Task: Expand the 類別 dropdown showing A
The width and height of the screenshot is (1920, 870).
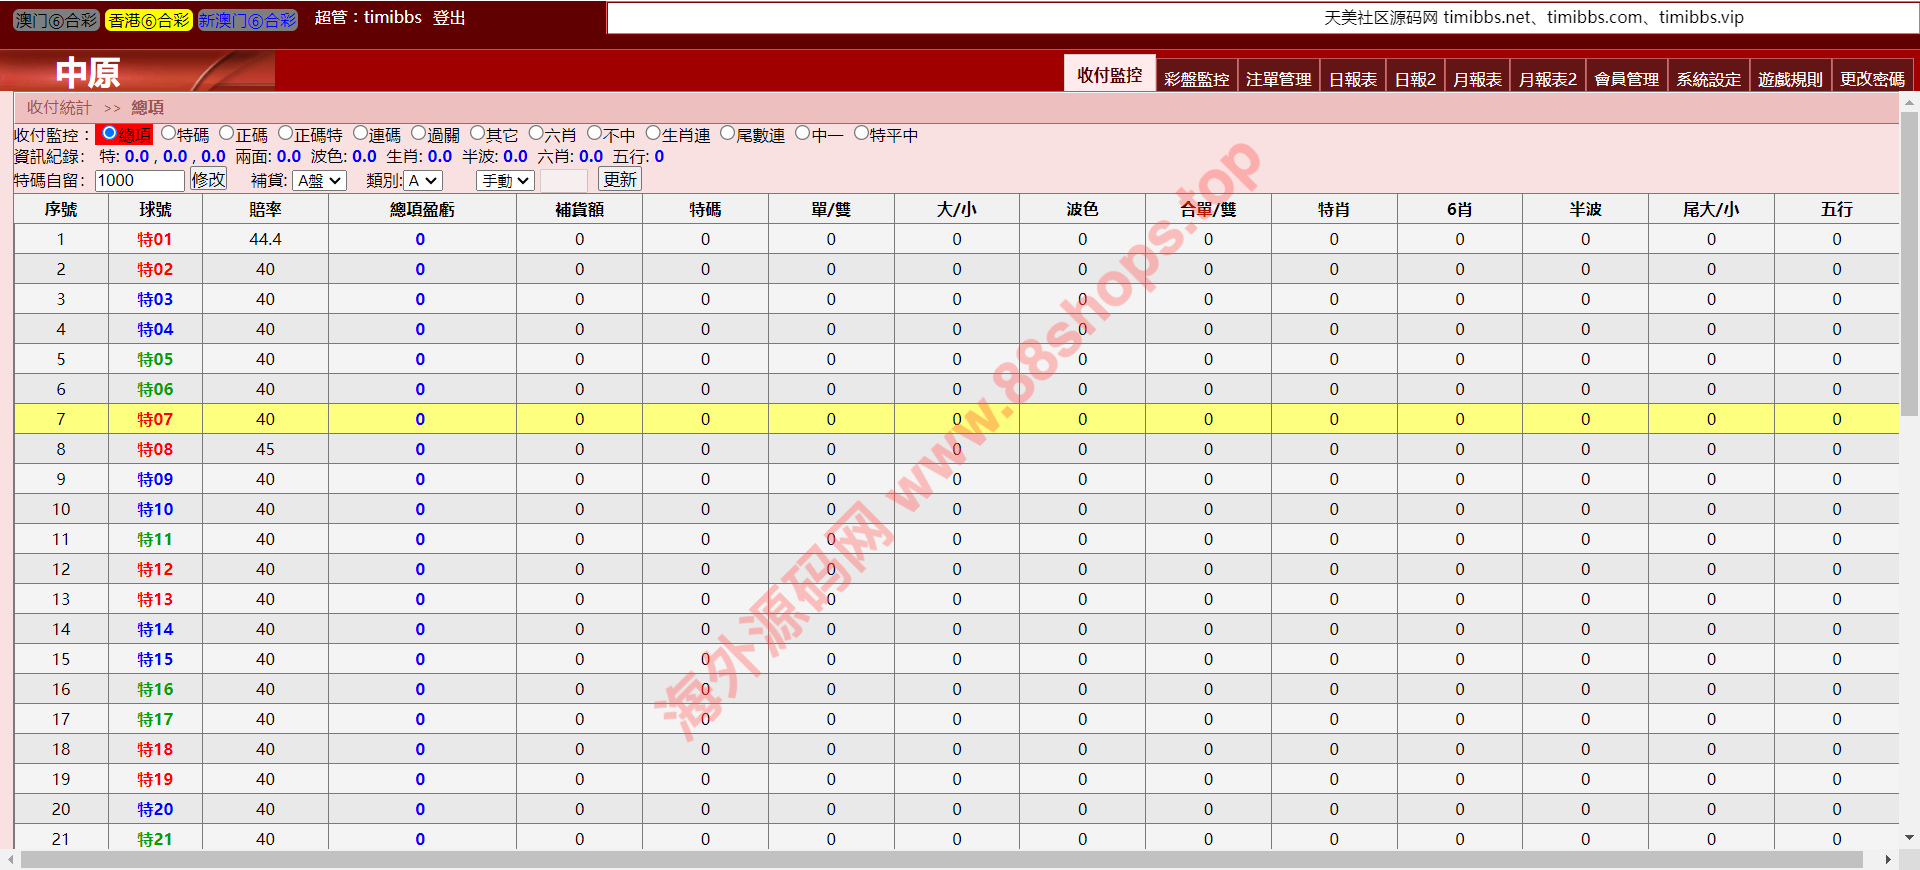Action: [x=423, y=181]
